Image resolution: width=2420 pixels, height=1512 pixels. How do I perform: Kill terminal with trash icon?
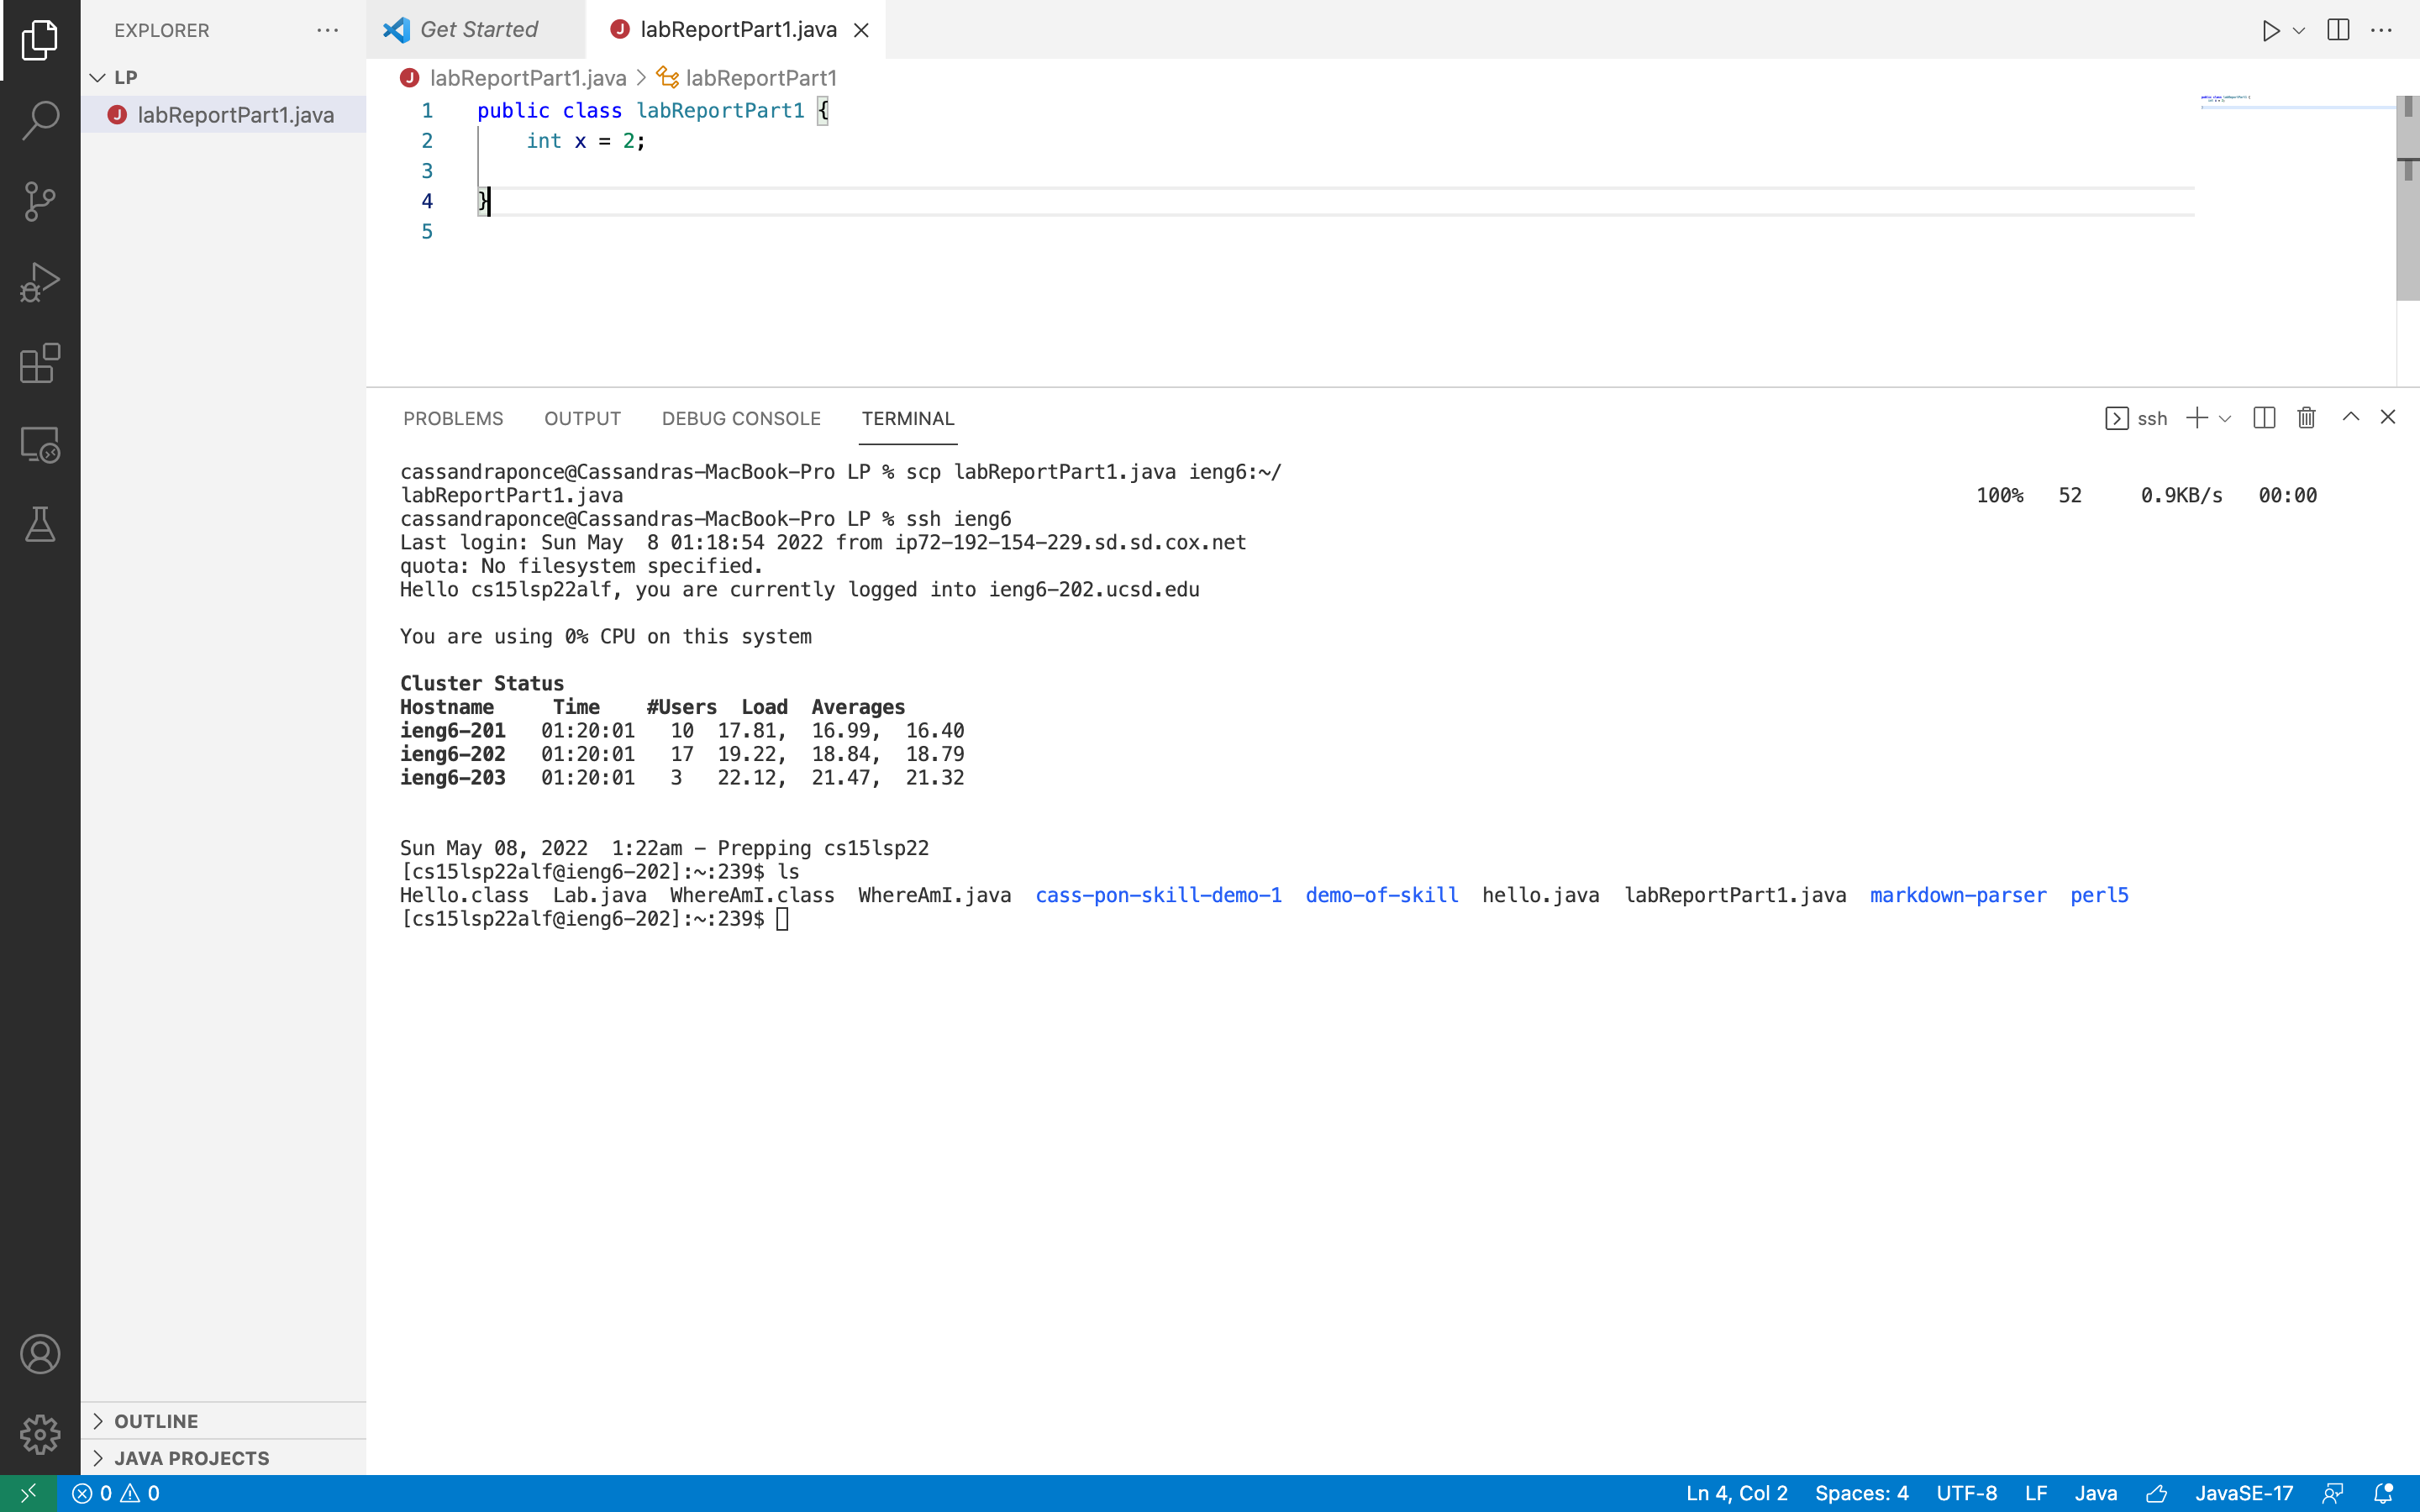coord(2306,418)
